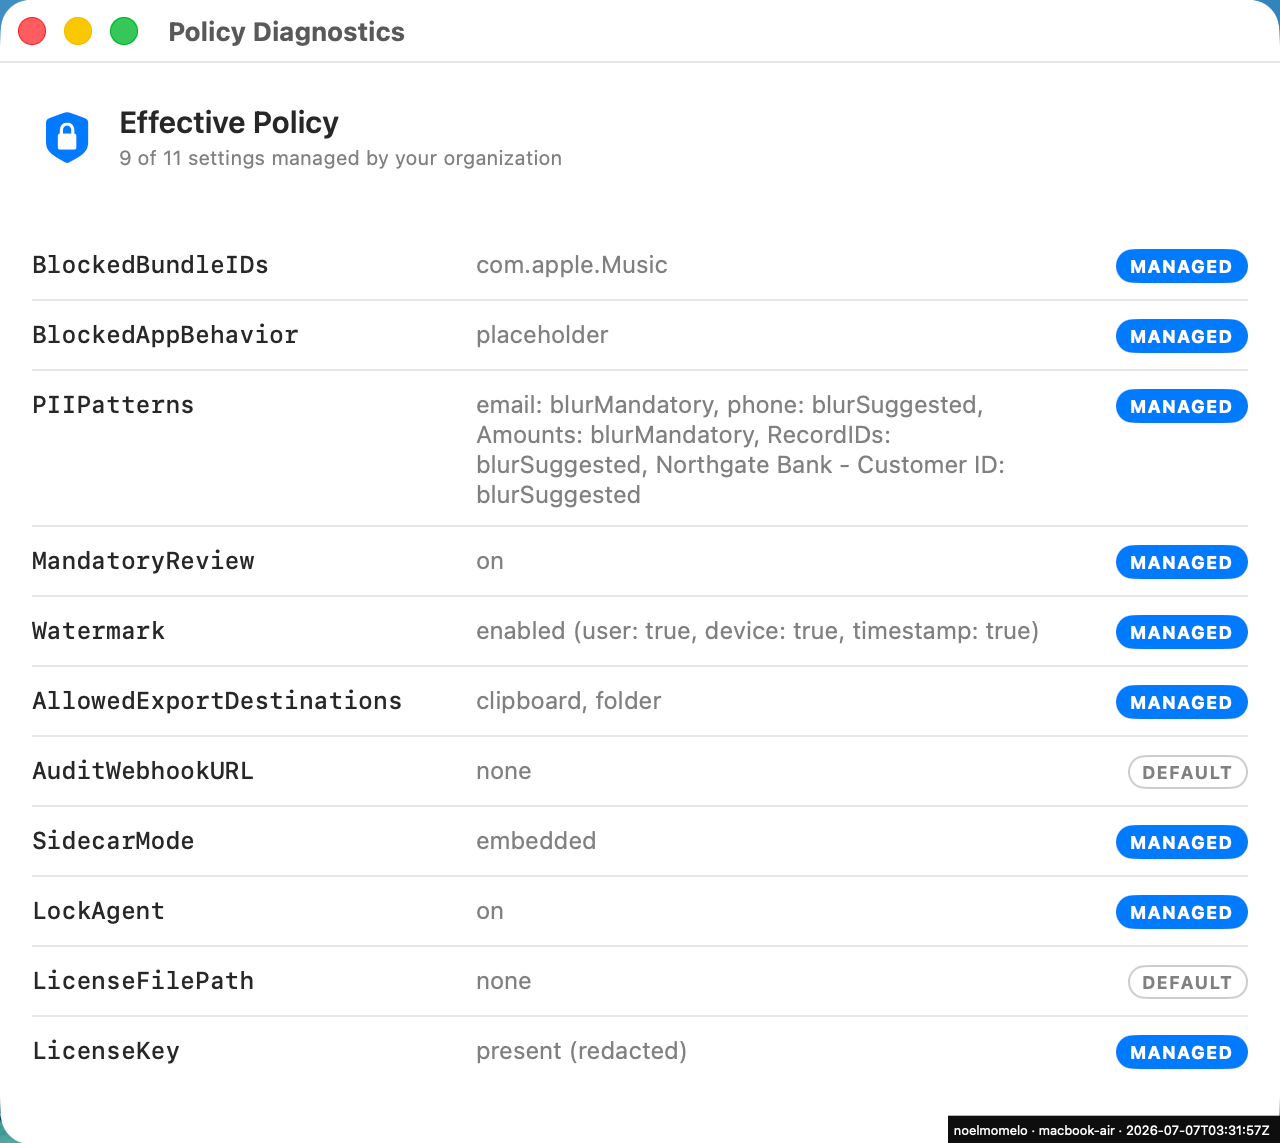
Task: Click the placeholder value
Action: click(542, 335)
